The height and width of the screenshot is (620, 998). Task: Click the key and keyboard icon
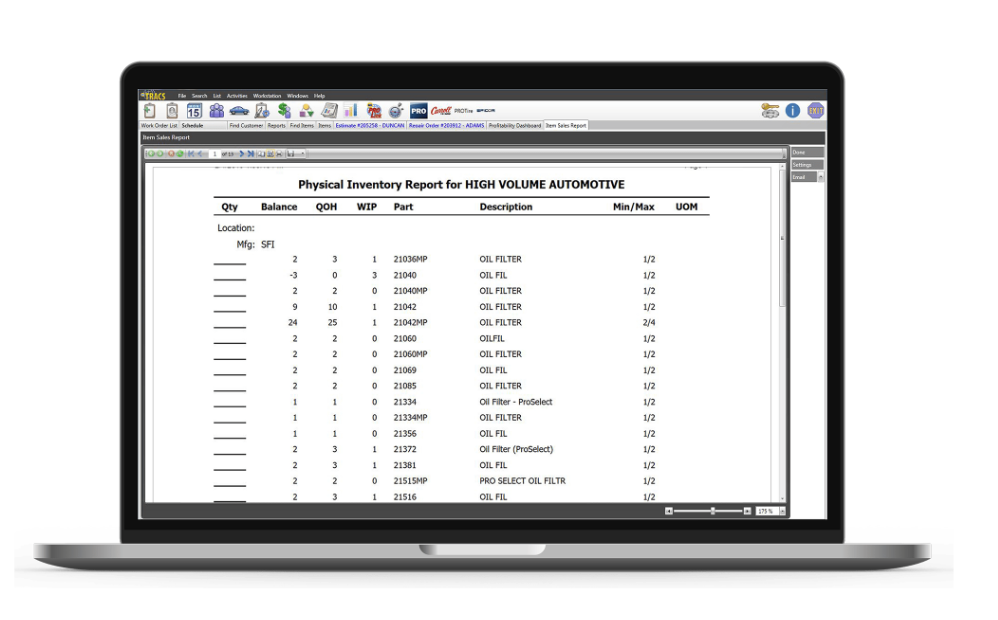click(x=769, y=111)
